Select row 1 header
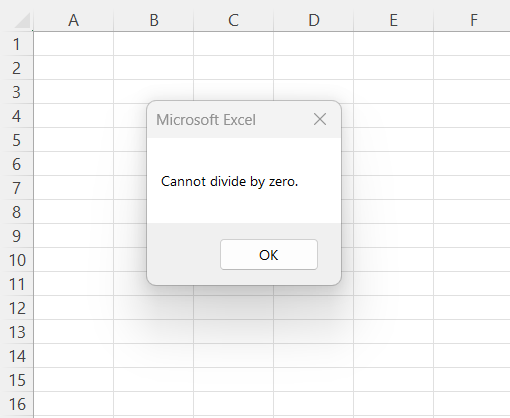This screenshot has width=510, height=418. pyautogui.click(x=17, y=44)
